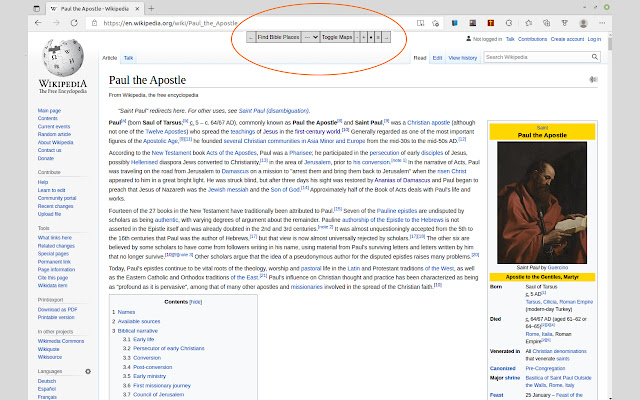Open the View history tab
Viewport: 640px width, 400px height.
click(x=462, y=58)
